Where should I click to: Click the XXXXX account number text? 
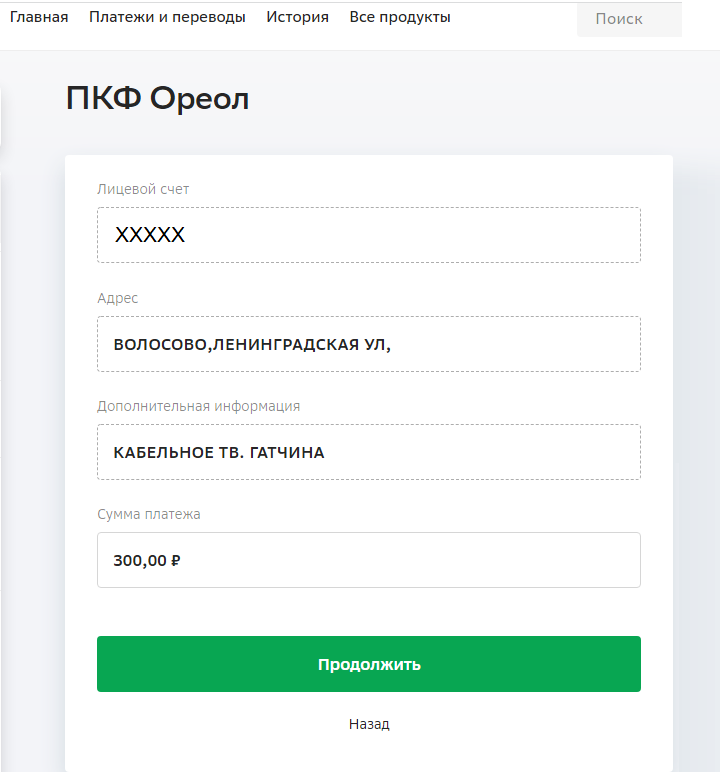point(150,235)
